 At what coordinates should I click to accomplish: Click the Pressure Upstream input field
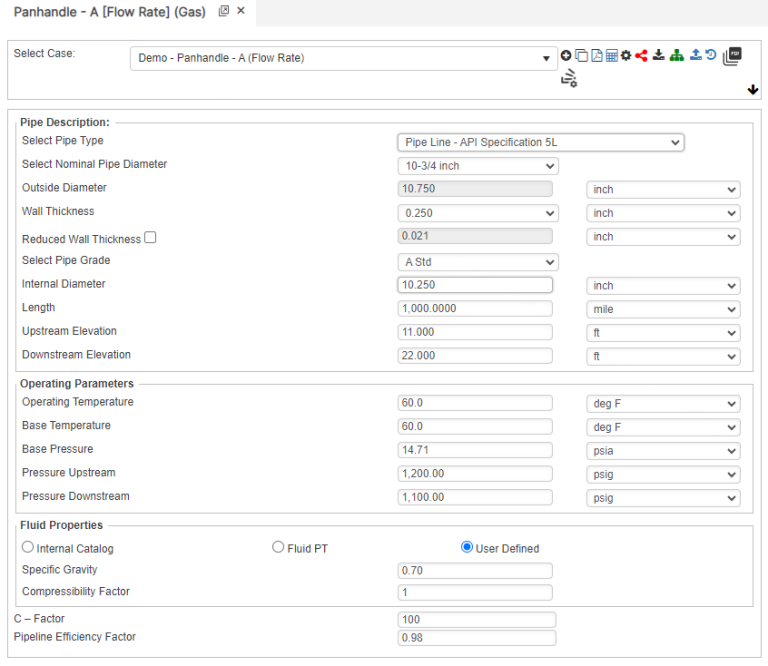click(x=475, y=473)
